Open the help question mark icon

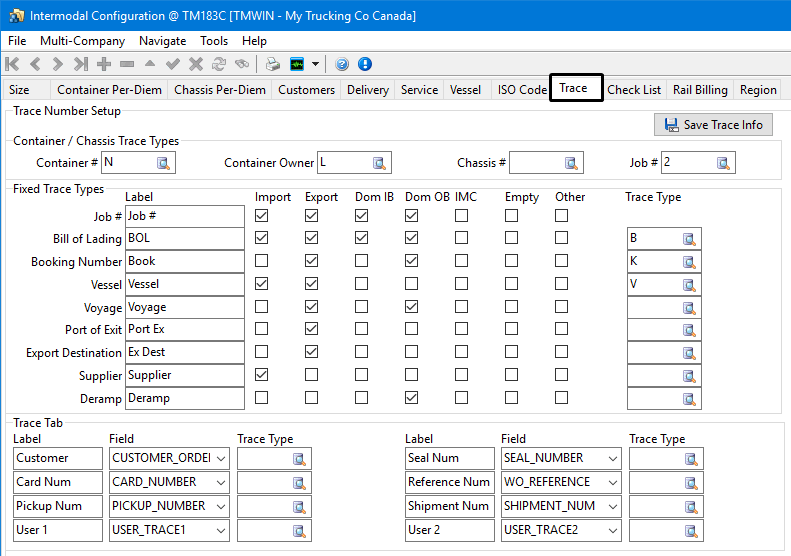pos(342,64)
